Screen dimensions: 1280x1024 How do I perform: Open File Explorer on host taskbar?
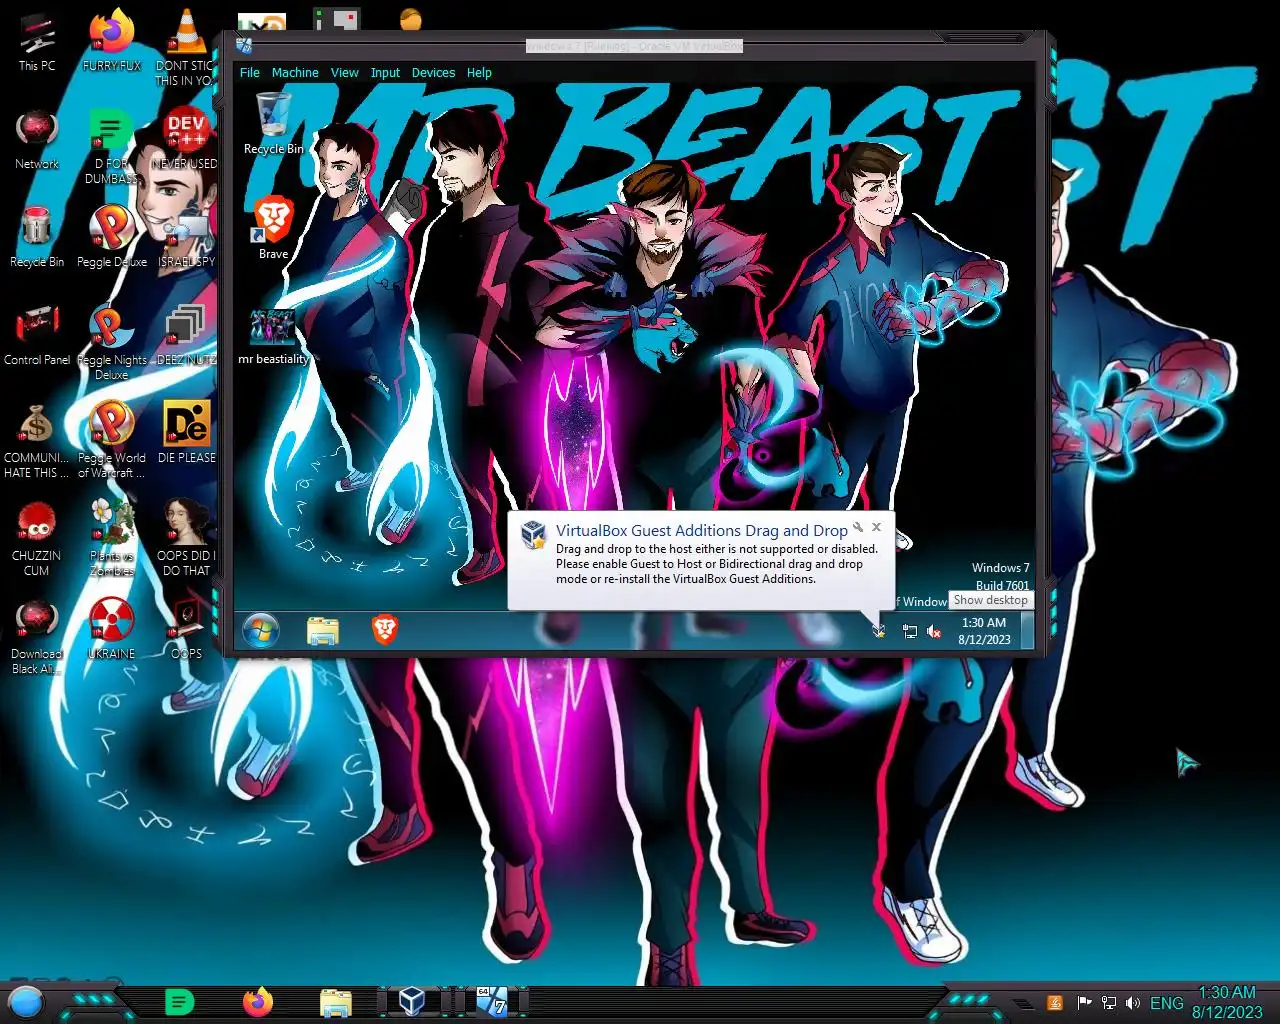tap(336, 1001)
